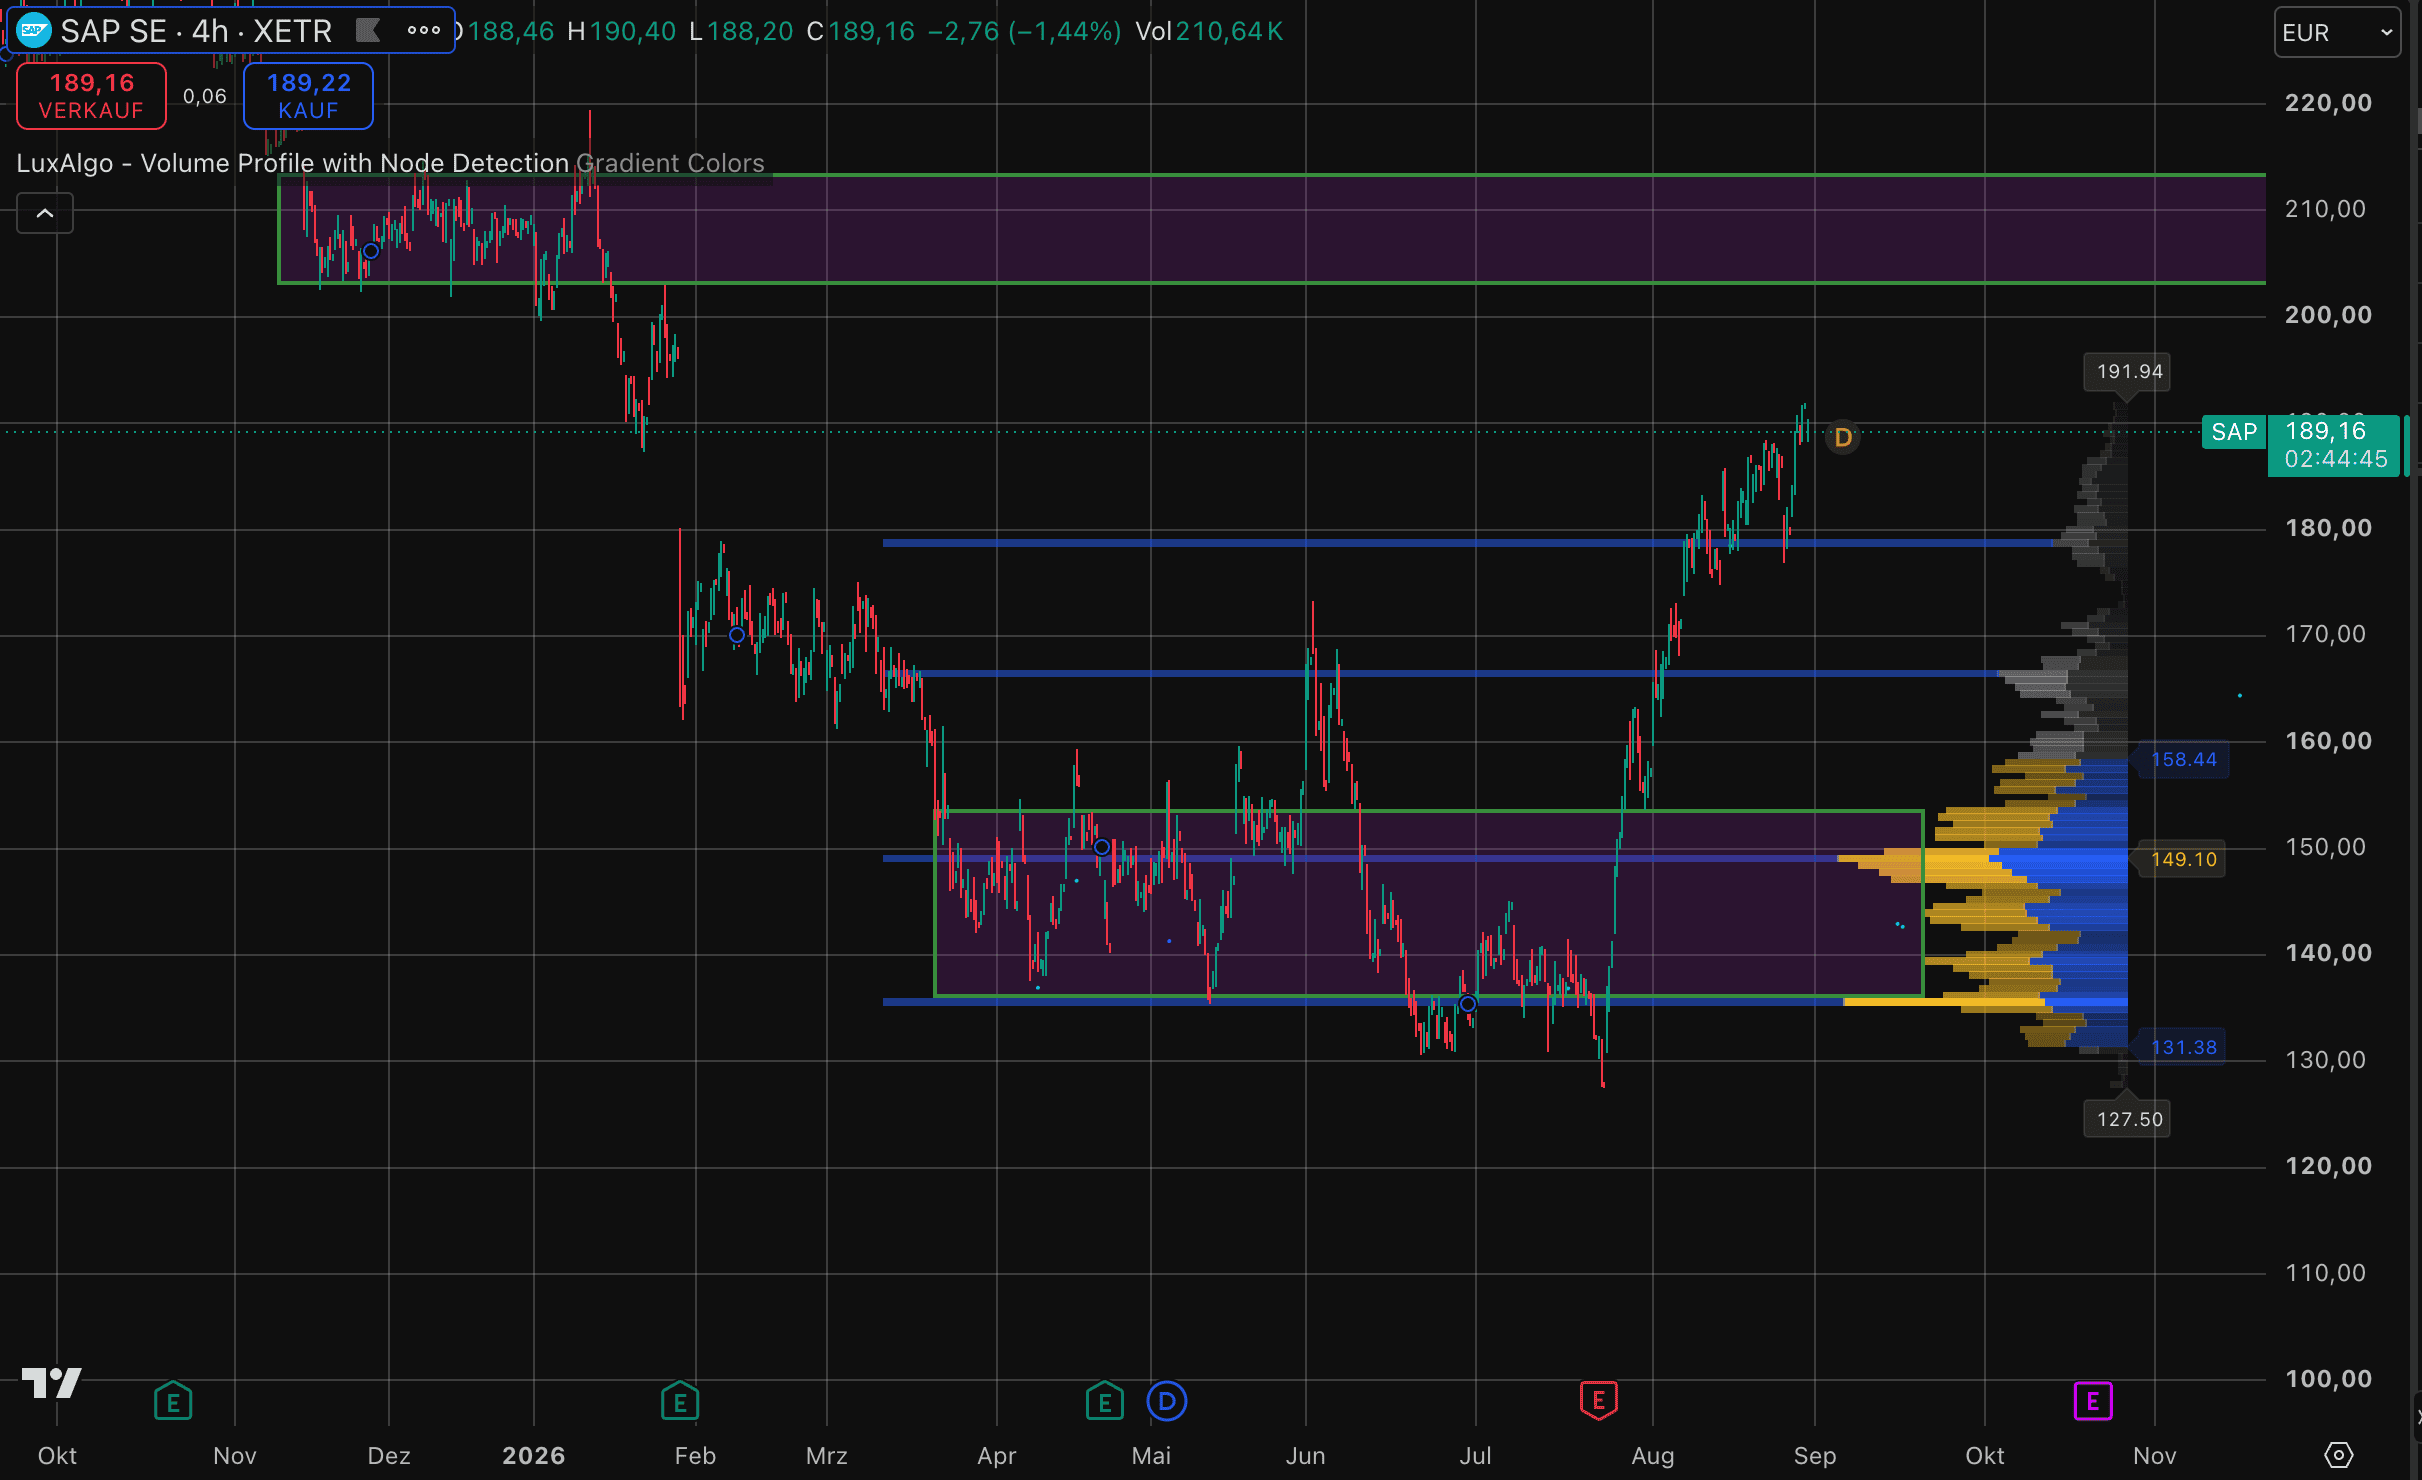2422x1480 pixels.
Task: Collapse the indicator legend with the chevron
Action: [45, 213]
